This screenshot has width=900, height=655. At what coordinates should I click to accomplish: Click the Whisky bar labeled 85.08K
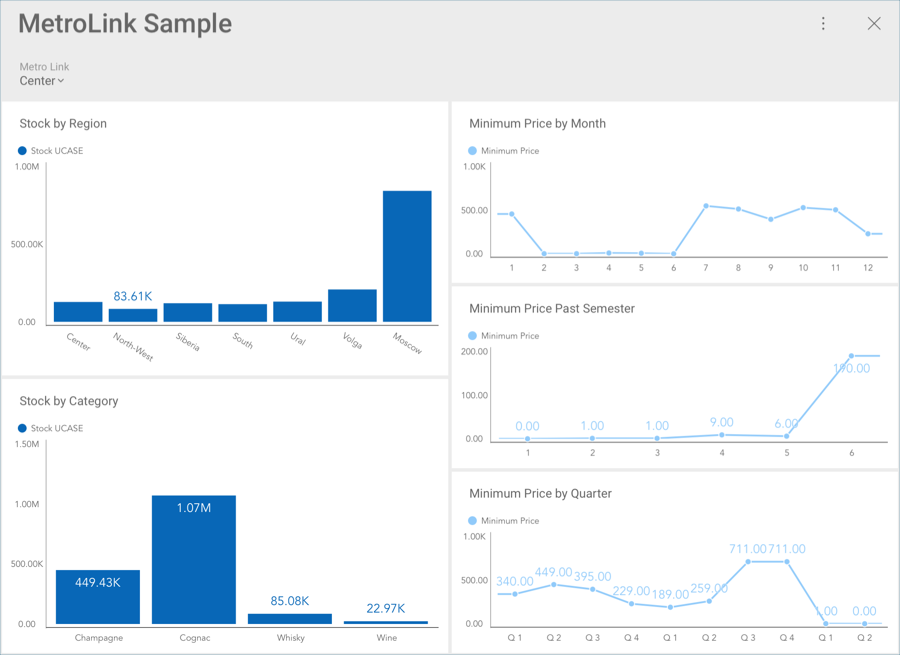pyautogui.click(x=290, y=618)
